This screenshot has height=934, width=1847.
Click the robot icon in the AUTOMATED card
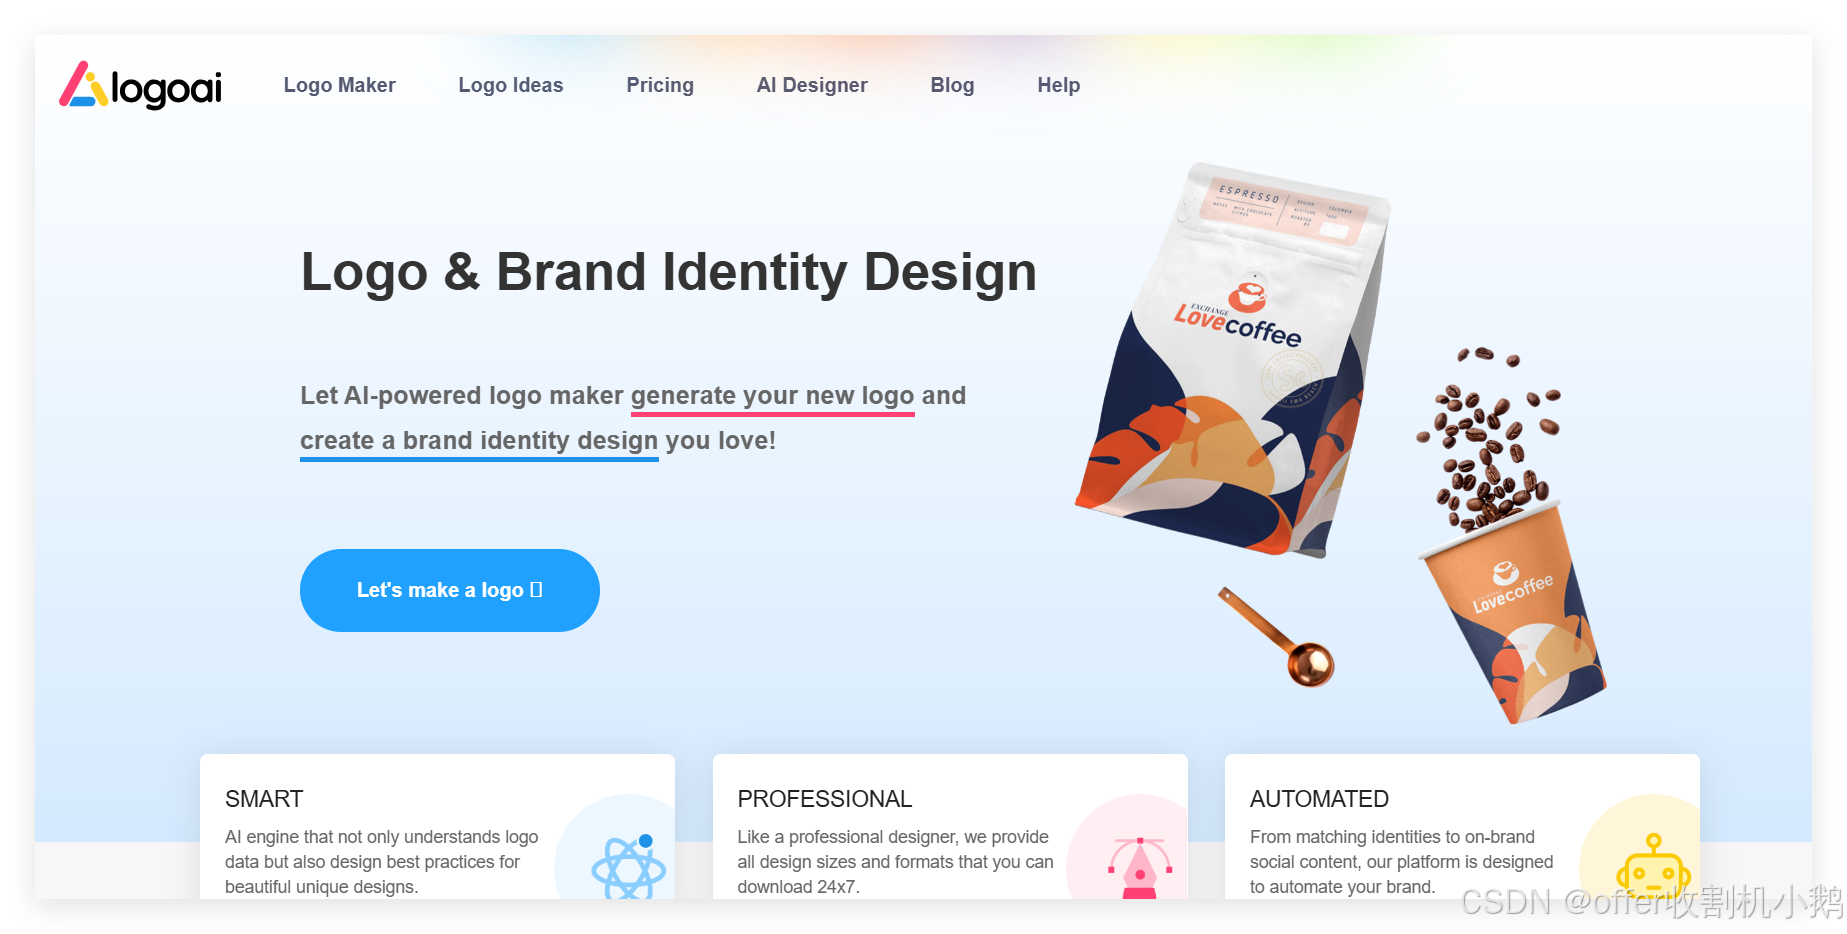click(1654, 866)
